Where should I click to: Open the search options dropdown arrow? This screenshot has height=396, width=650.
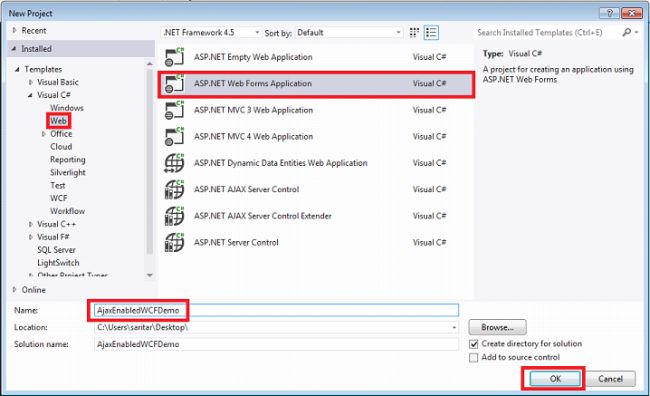click(636, 32)
